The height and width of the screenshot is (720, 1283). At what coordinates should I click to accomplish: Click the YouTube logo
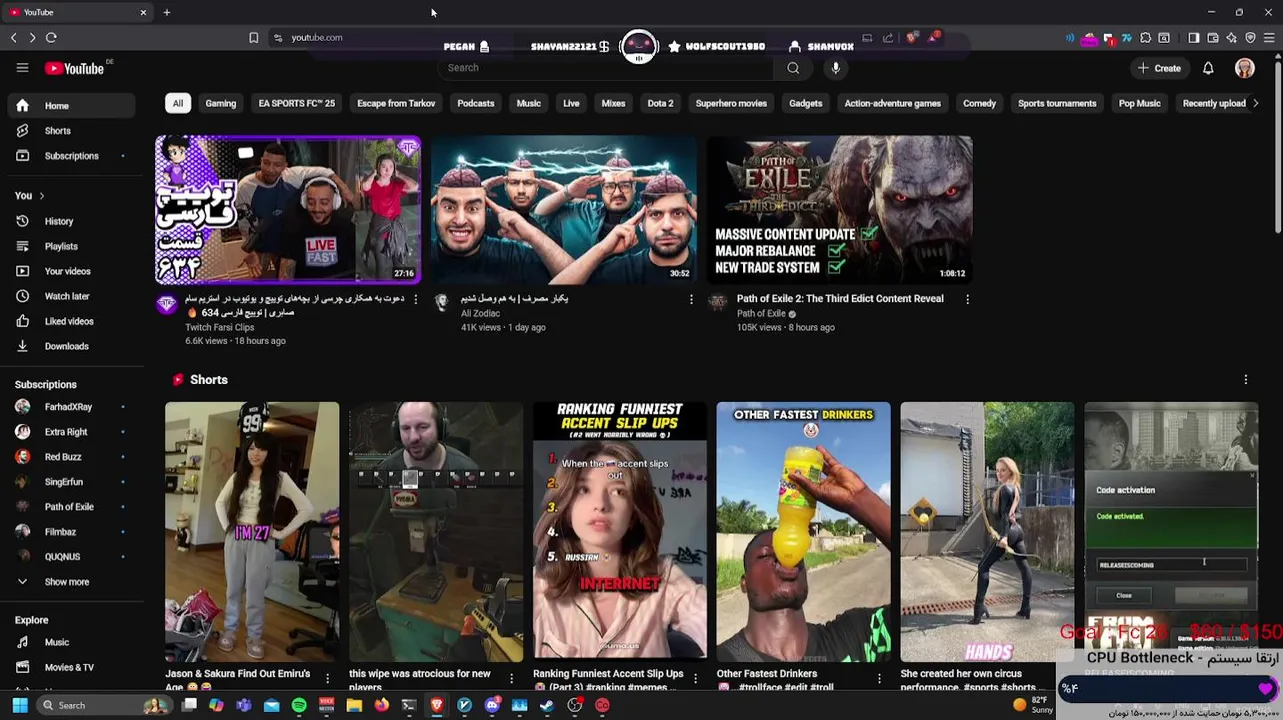[x=74, y=68]
